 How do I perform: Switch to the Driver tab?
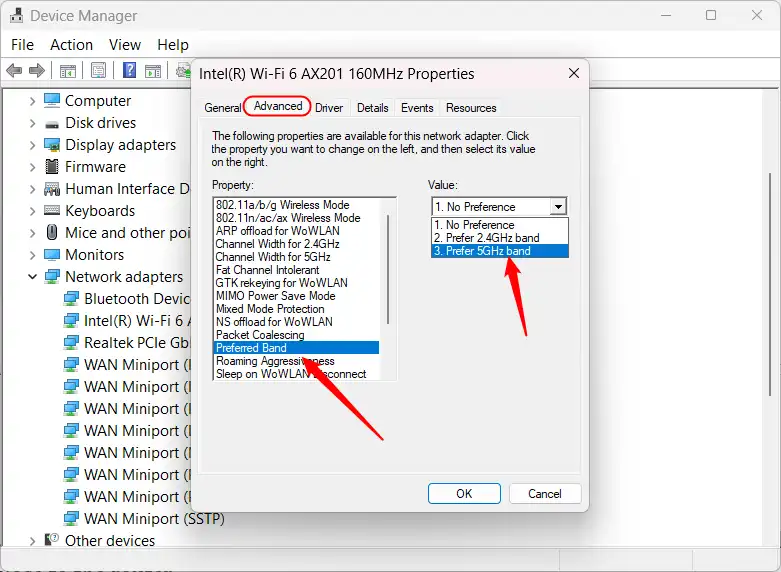(329, 108)
